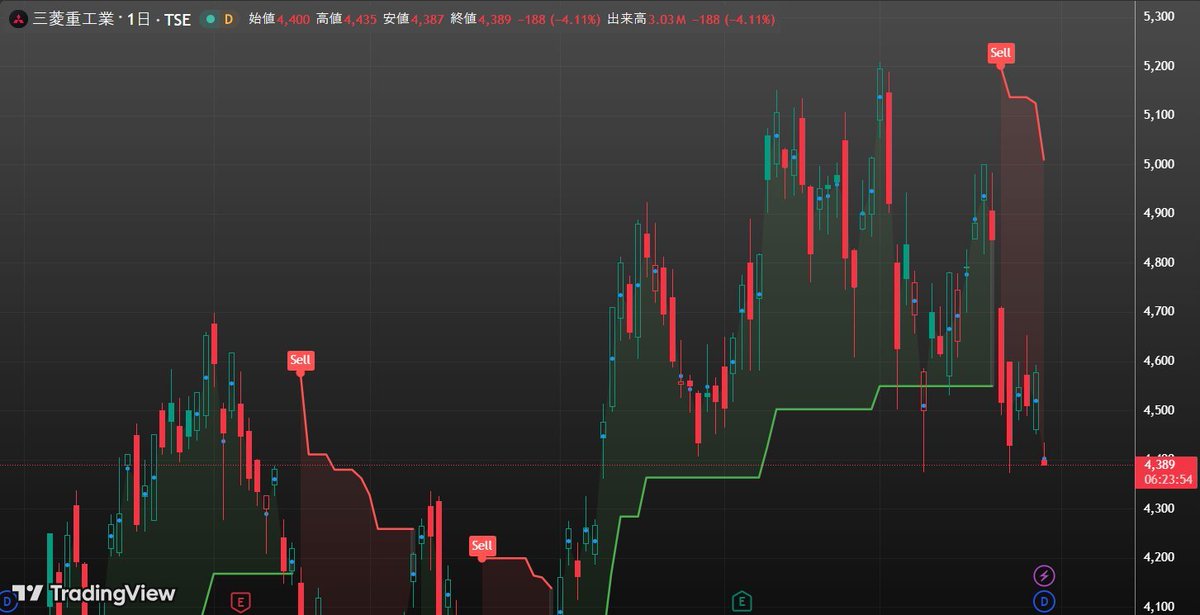Image resolution: width=1200 pixels, height=615 pixels.
Task: Click the 終値 4,389 close value
Action: click(x=481, y=19)
